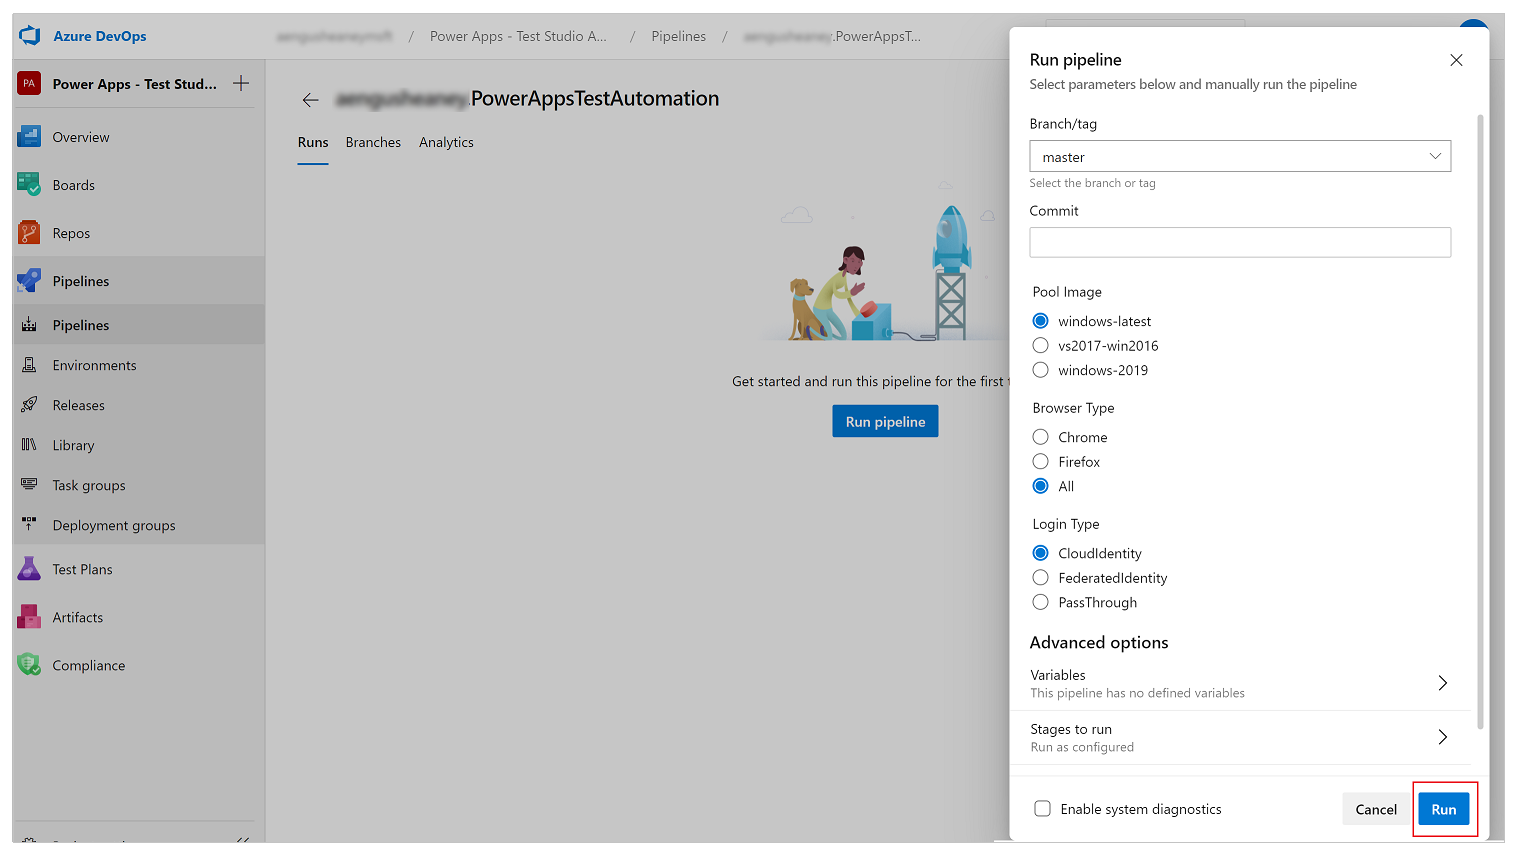Select the windows-latest pool image

point(1041,321)
